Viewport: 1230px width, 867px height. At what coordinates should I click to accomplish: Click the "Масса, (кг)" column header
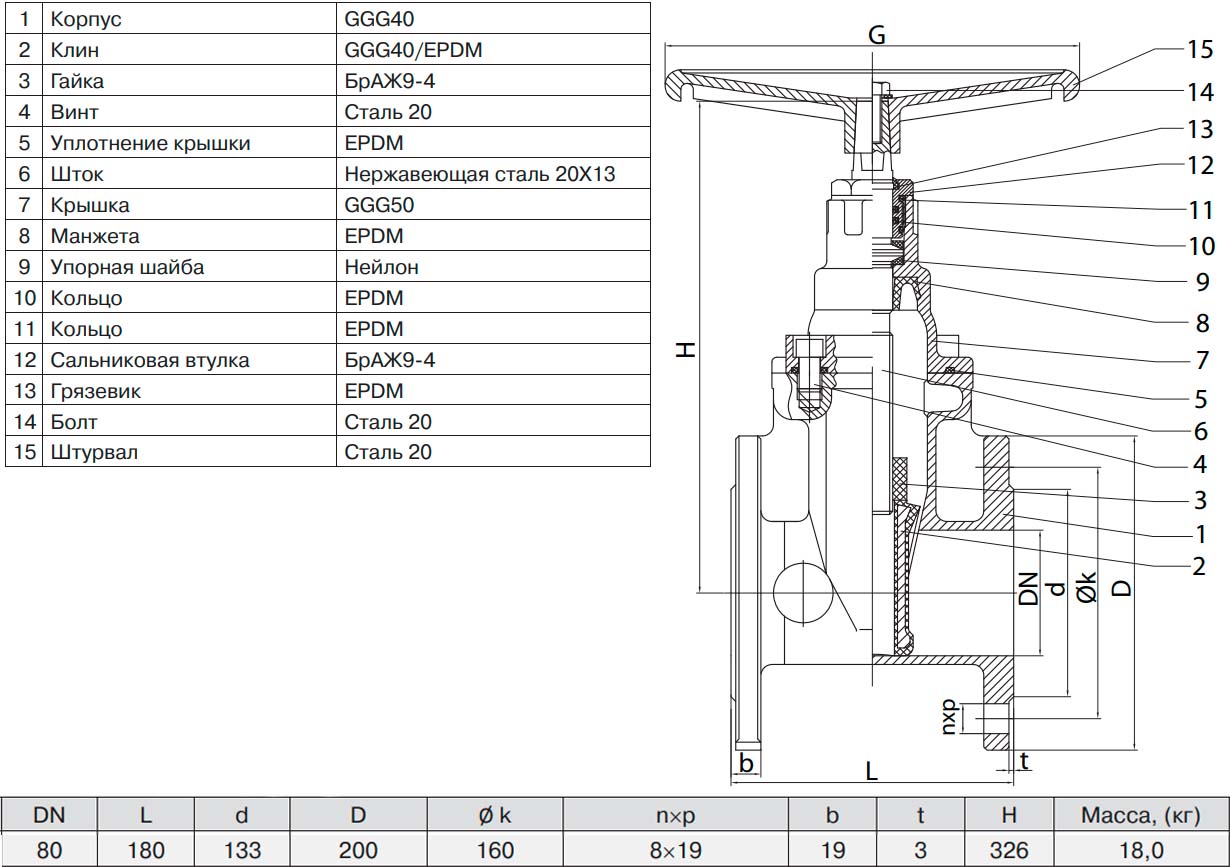coord(1140,815)
